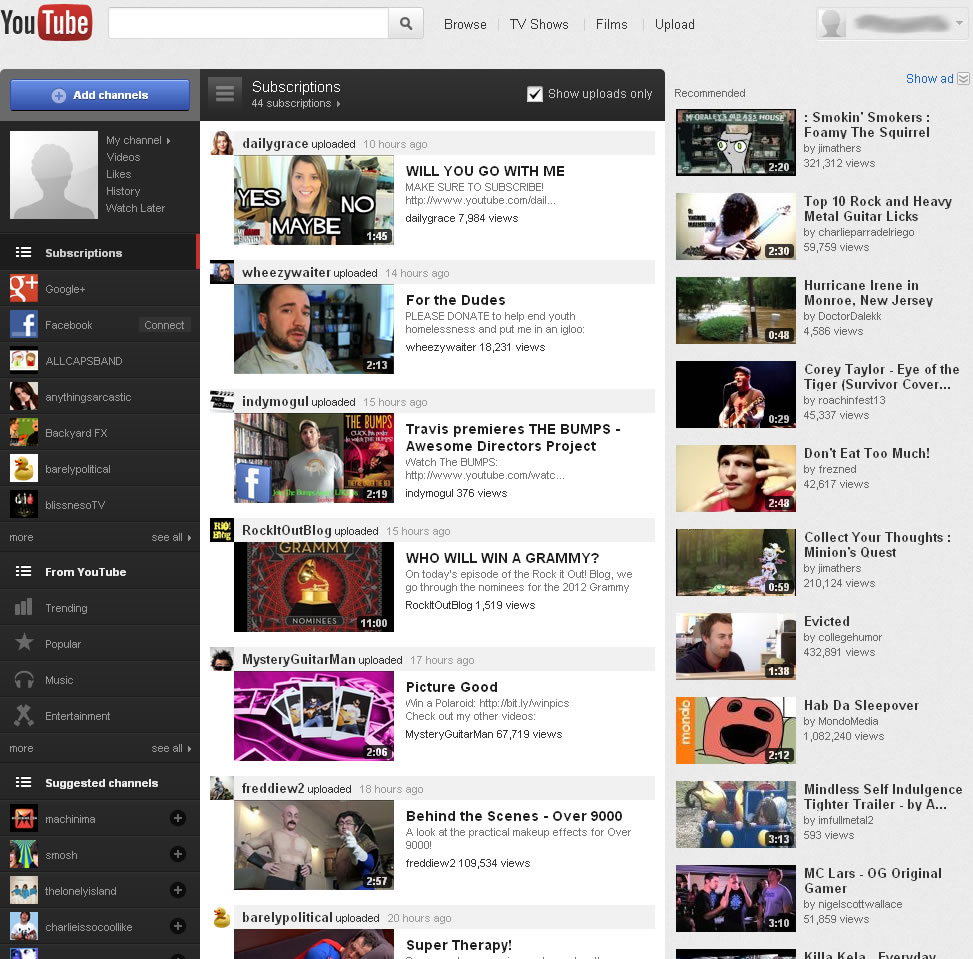The image size is (973, 959).
Task: Select Subscriptions in left sidebar
Action: [x=100, y=252]
